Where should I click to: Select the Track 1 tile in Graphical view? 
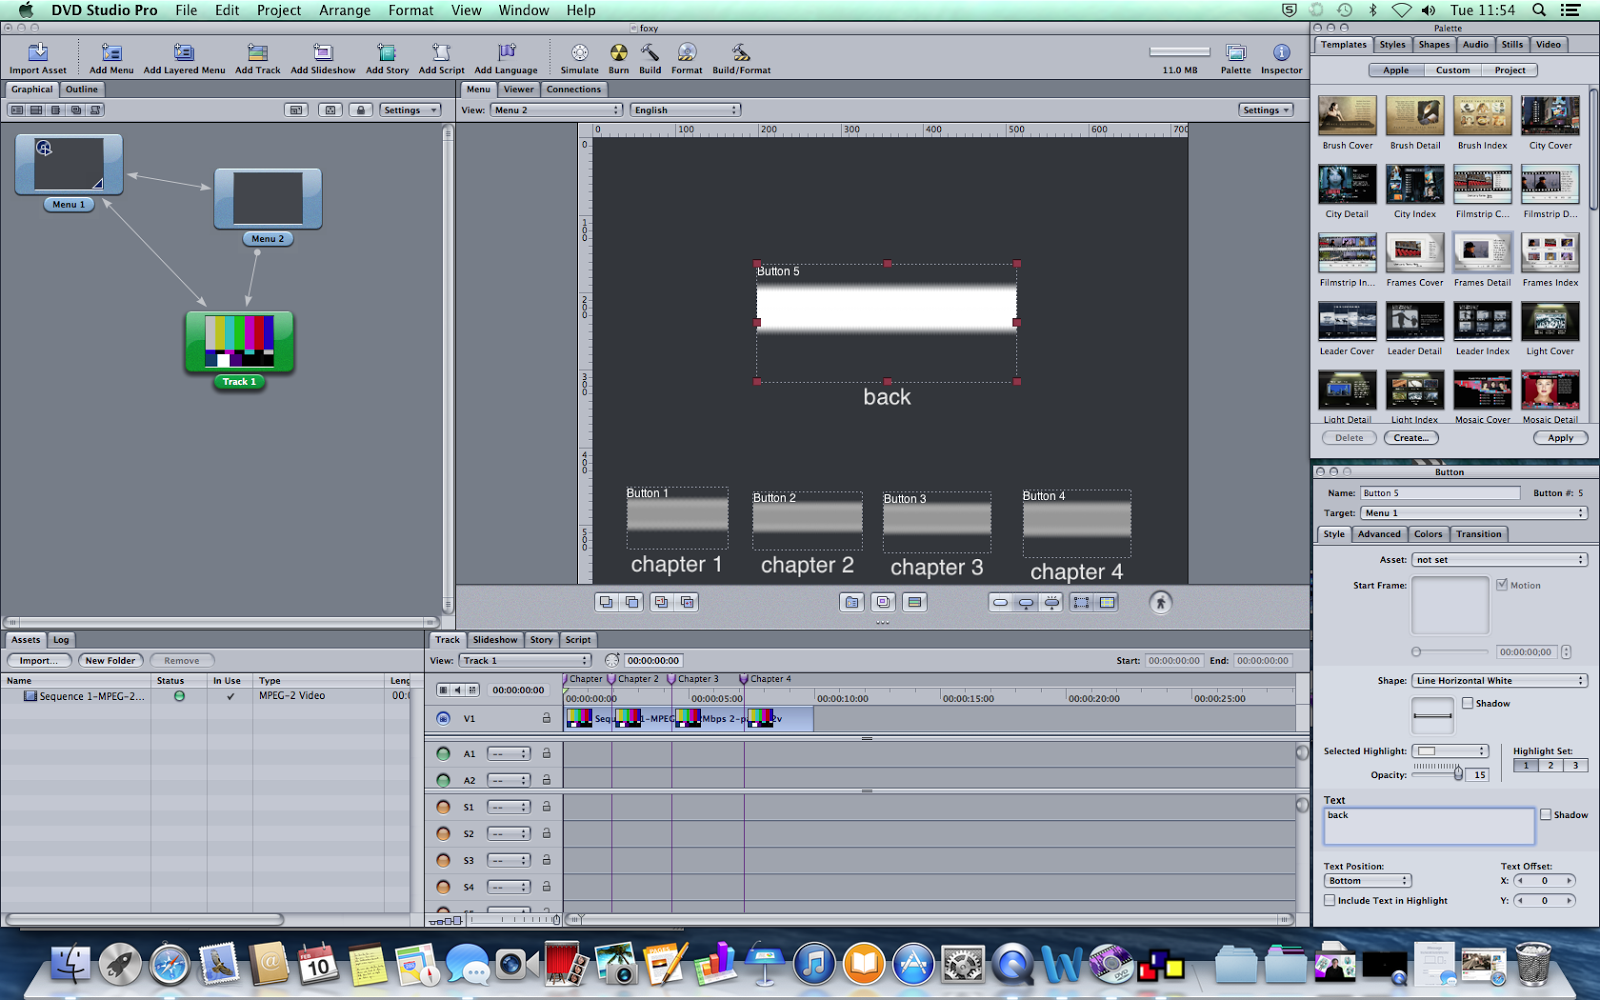point(239,342)
